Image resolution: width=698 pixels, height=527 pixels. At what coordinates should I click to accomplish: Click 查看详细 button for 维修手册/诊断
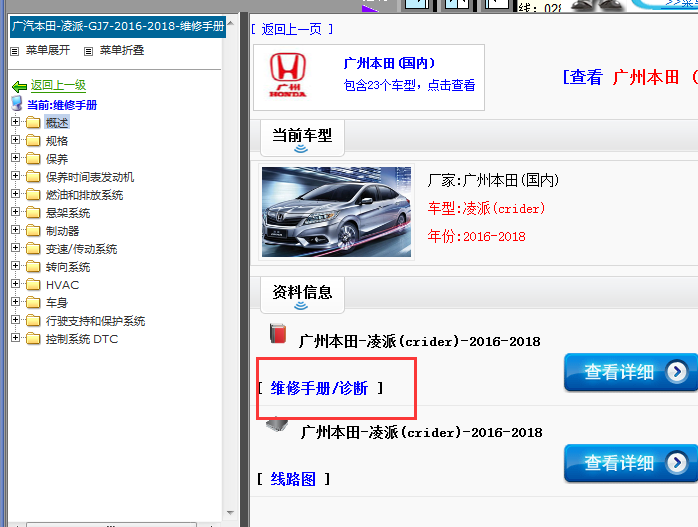(630, 372)
